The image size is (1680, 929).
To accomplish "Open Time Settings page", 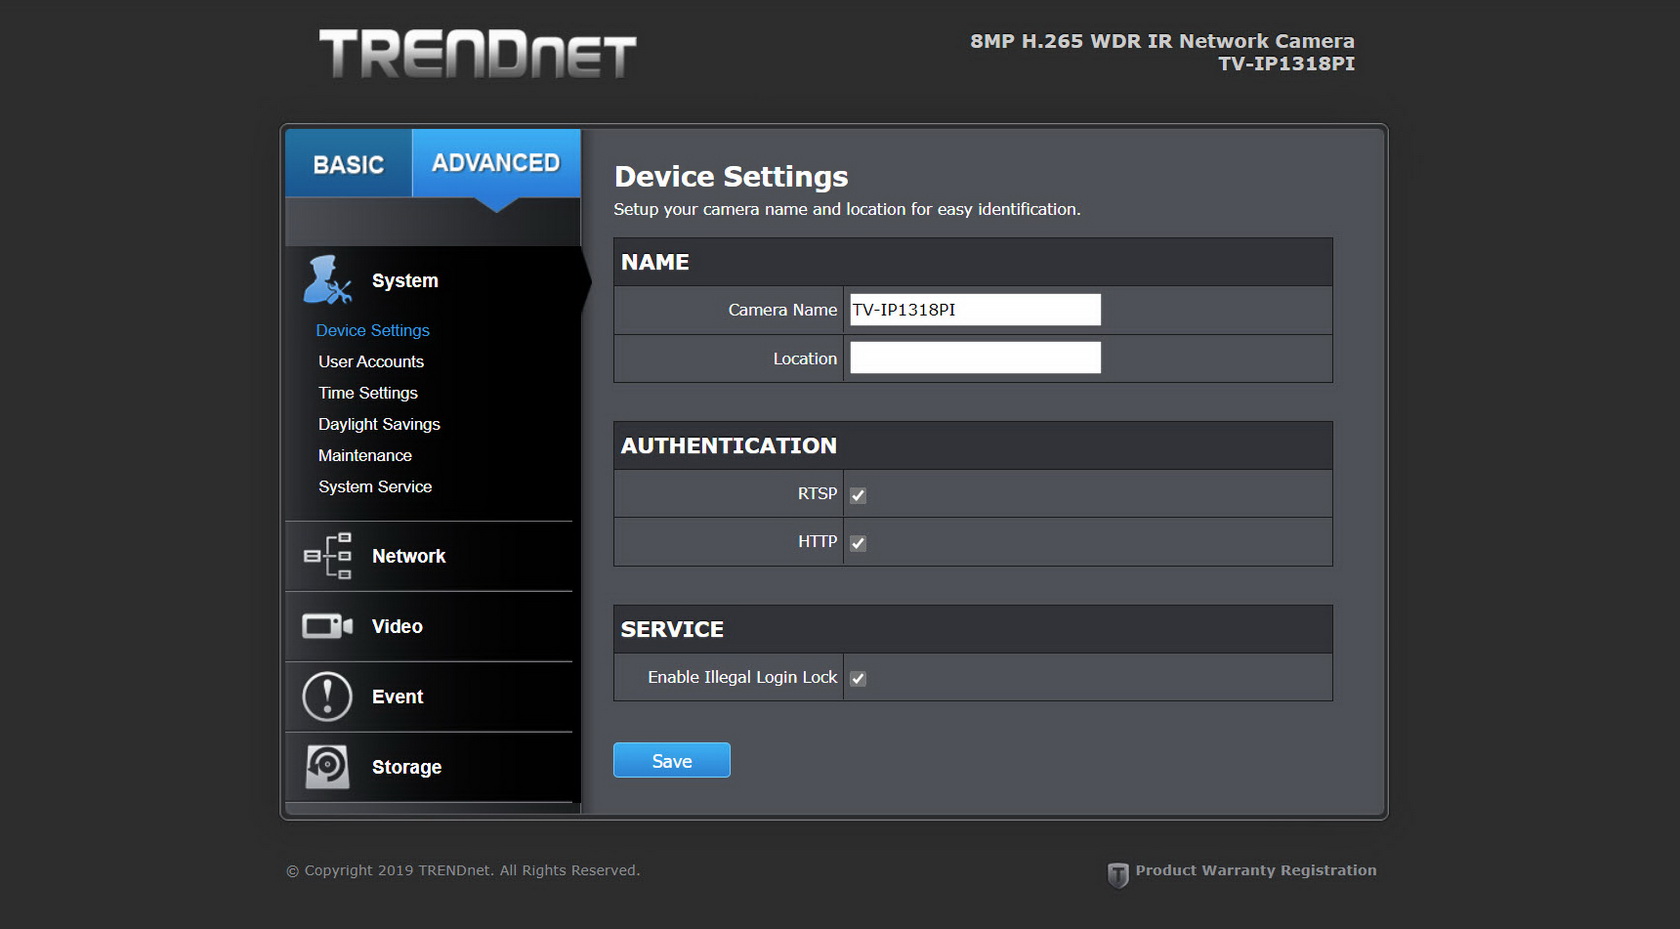I will 368,393.
